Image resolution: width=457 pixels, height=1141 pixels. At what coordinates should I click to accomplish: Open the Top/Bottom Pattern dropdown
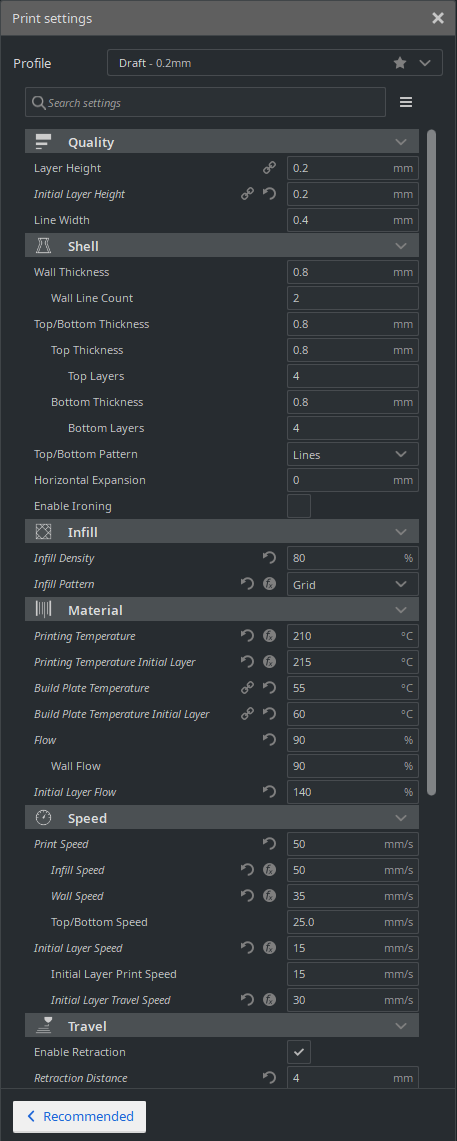click(x=353, y=454)
